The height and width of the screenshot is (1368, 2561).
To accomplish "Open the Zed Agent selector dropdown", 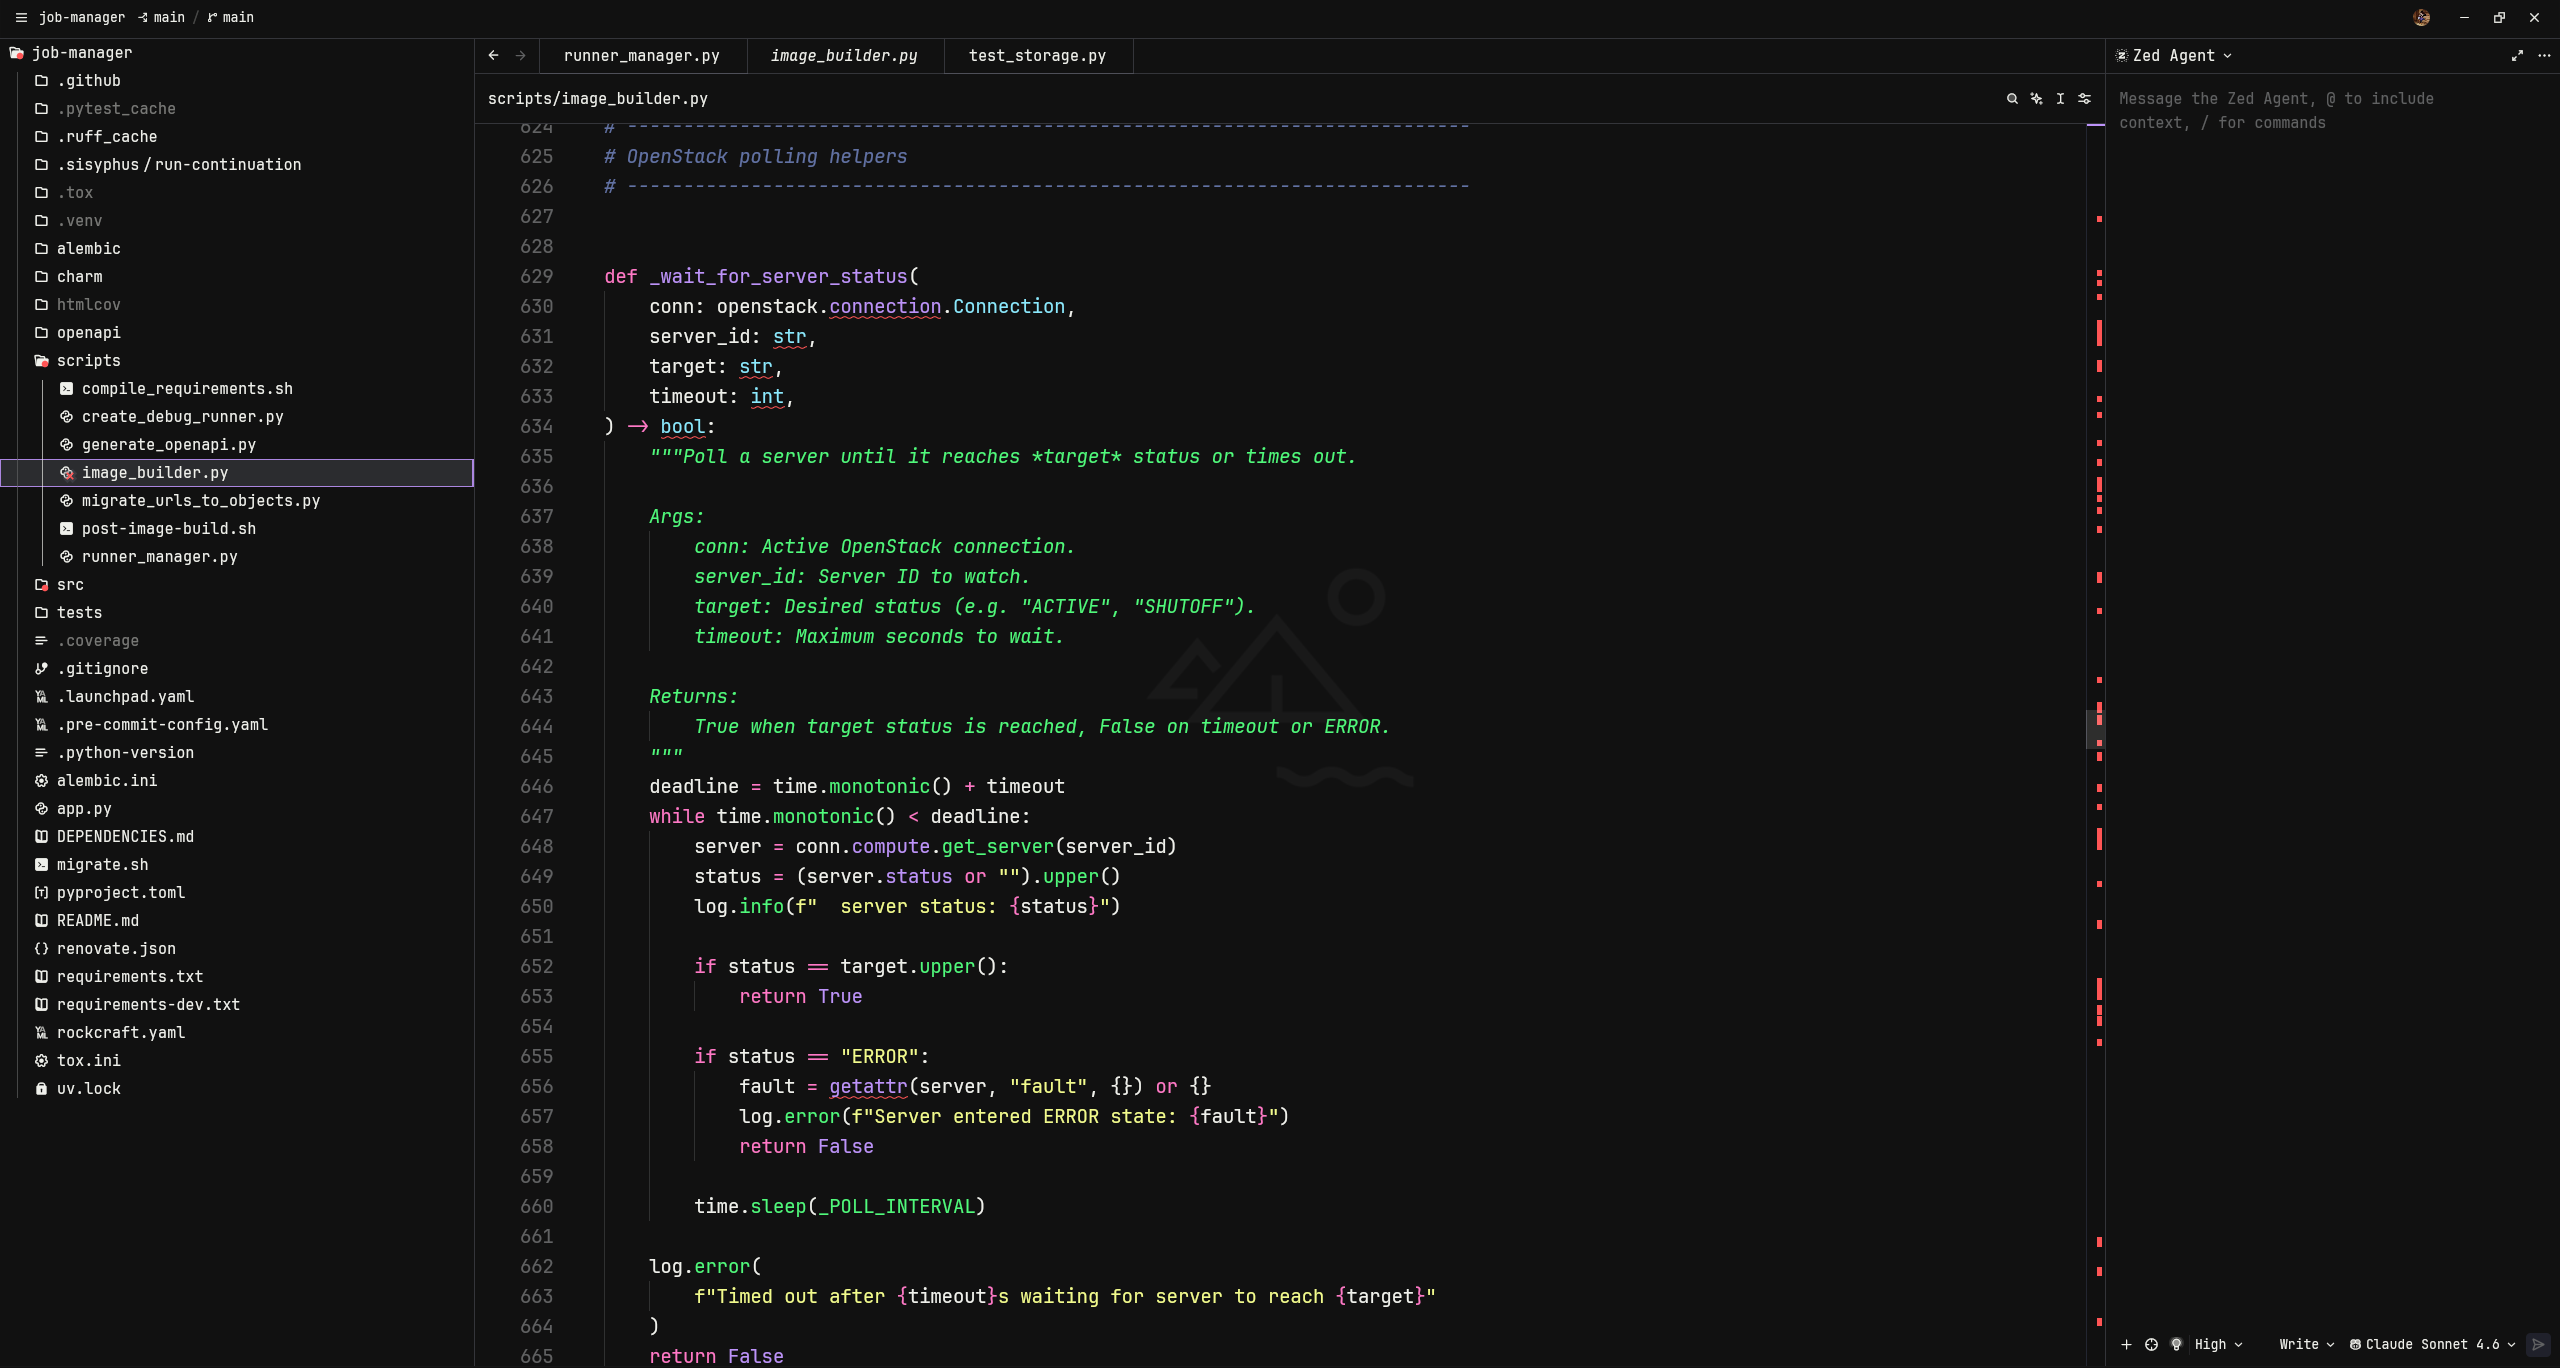I will tap(2174, 56).
